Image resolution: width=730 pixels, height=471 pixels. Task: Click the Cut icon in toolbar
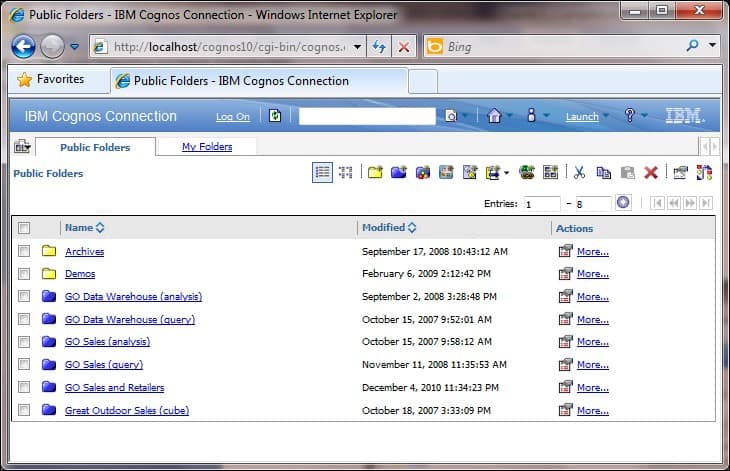579,172
